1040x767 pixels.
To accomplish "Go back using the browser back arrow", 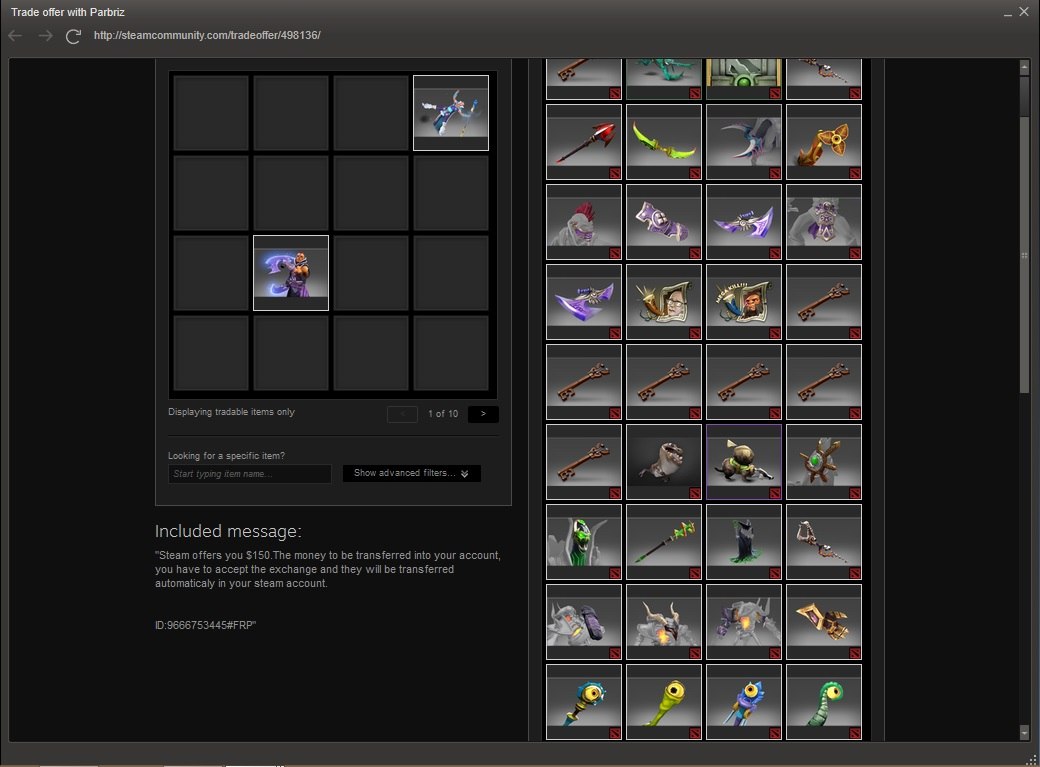I will 15,36.
